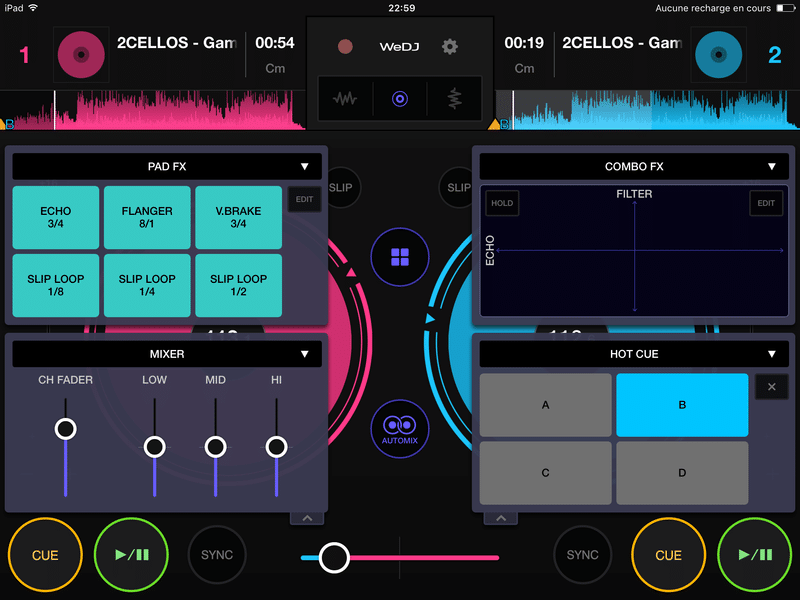Image resolution: width=800 pixels, height=600 pixels.
Task: Open the MIXER panel dropdown
Action: (167, 354)
